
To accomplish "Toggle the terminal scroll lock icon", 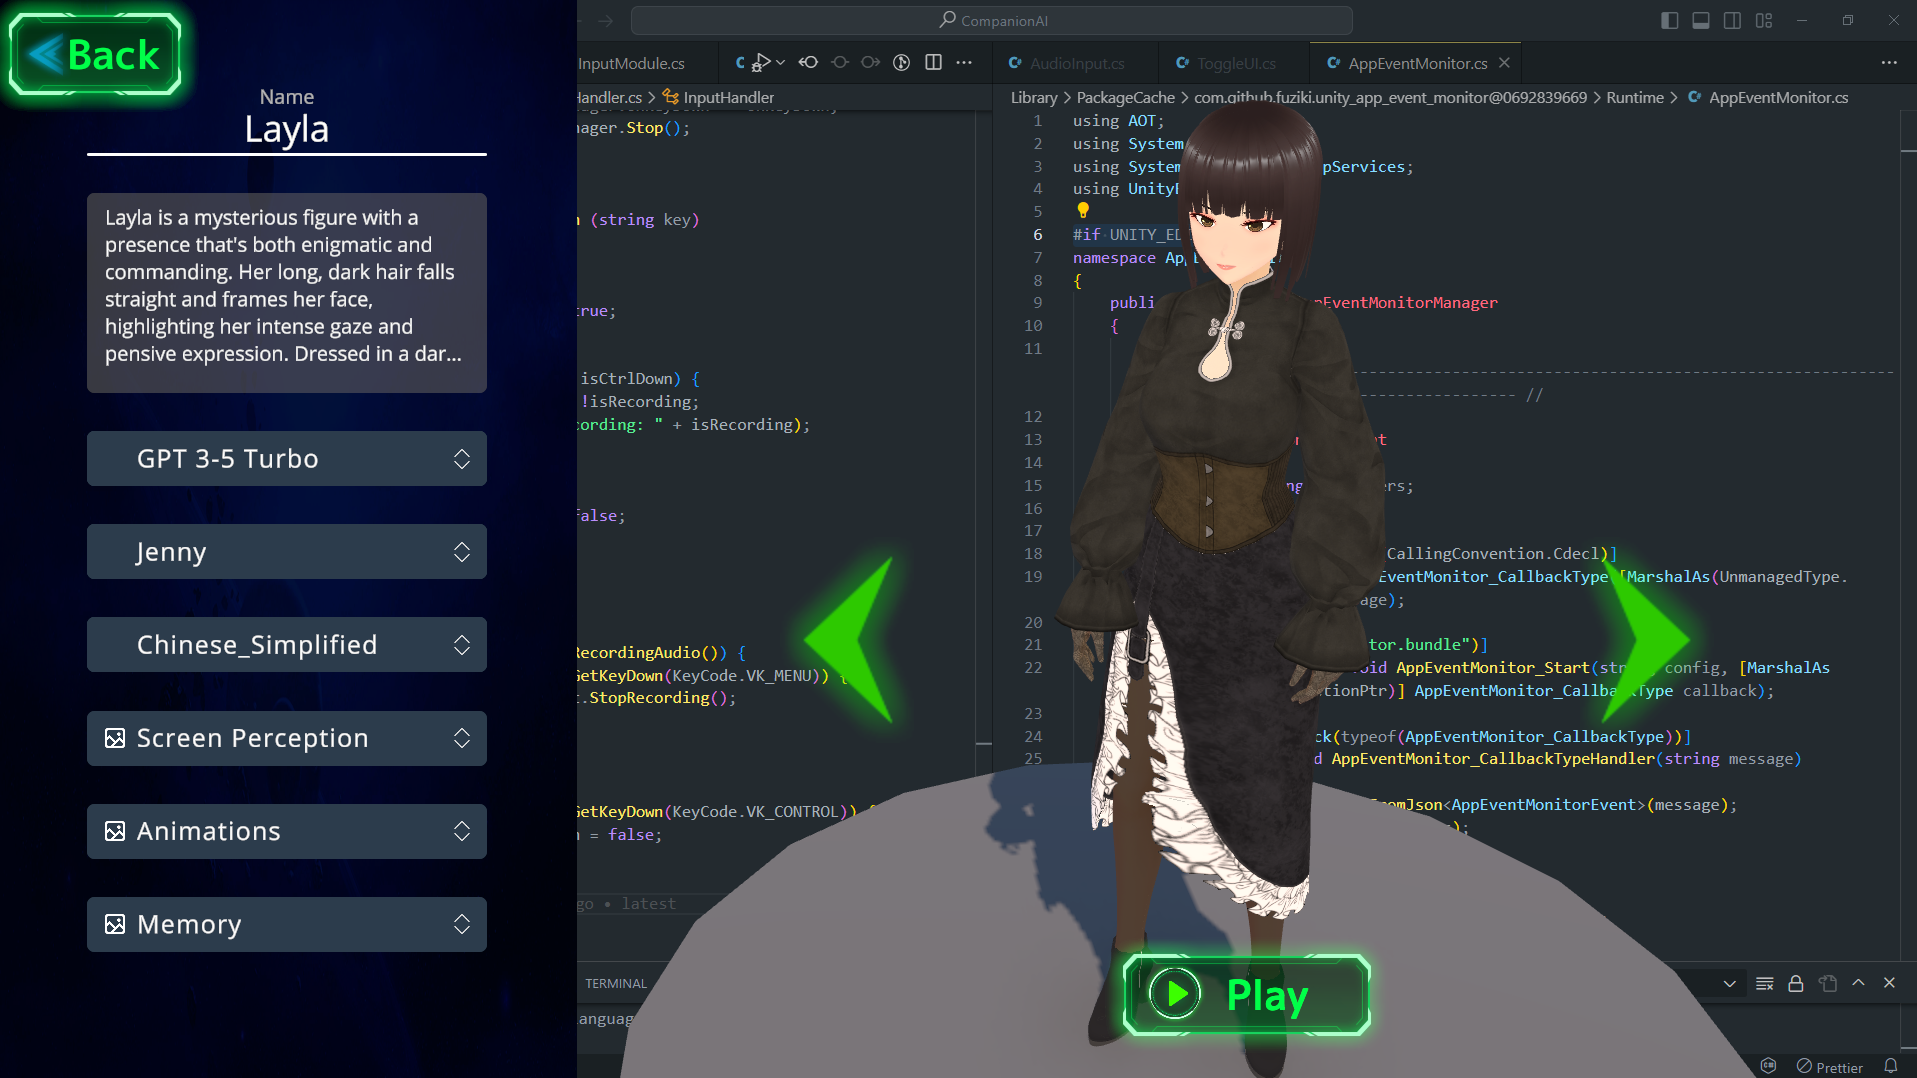I will pos(1796,984).
